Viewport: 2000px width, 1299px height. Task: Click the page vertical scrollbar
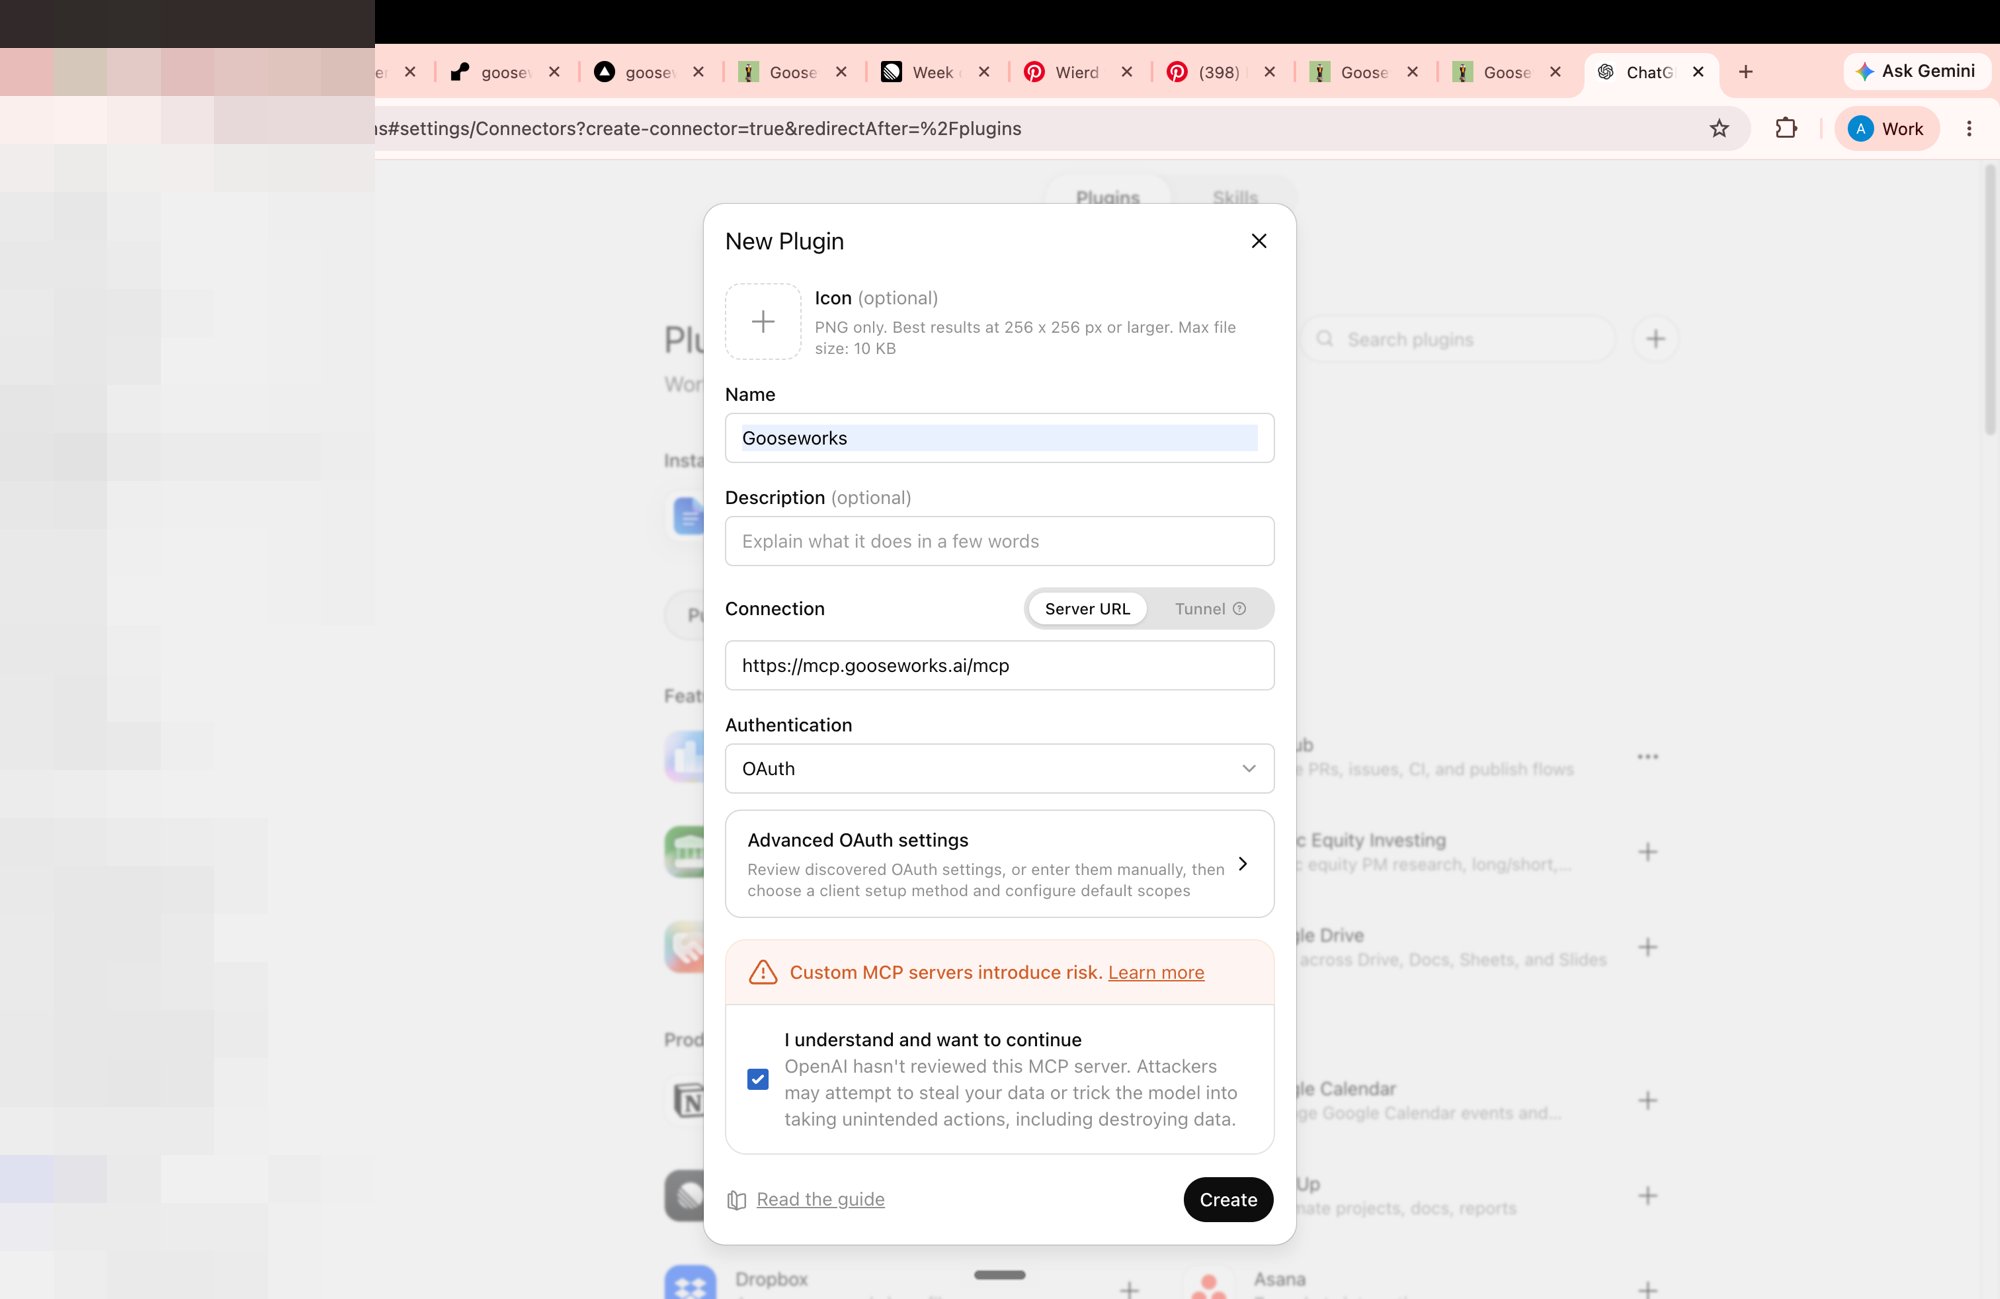tap(1990, 300)
